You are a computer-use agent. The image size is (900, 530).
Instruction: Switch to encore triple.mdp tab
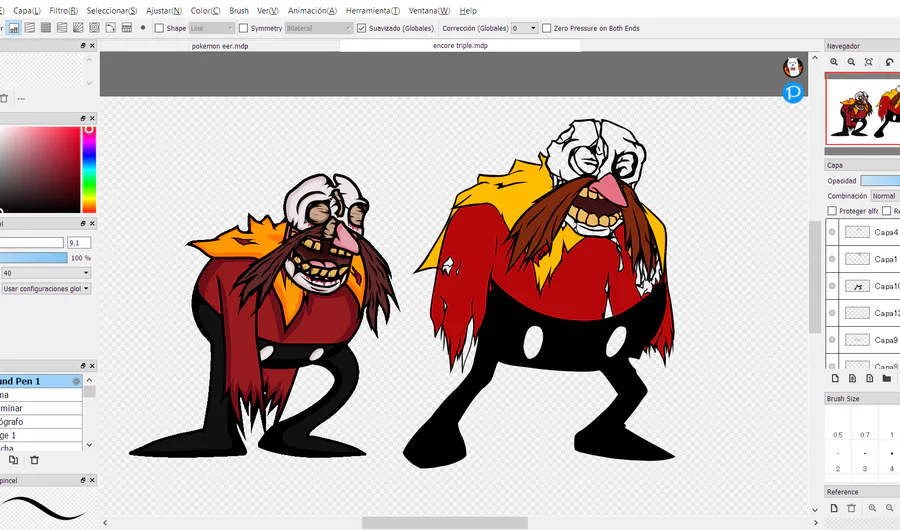pyautogui.click(x=460, y=45)
